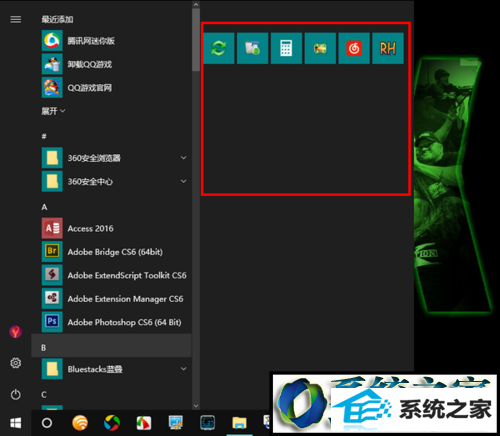Launch the colorful pinwheel browser on taskbar
Viewport: 500px width, 436px height.
[x=112, y=423]
